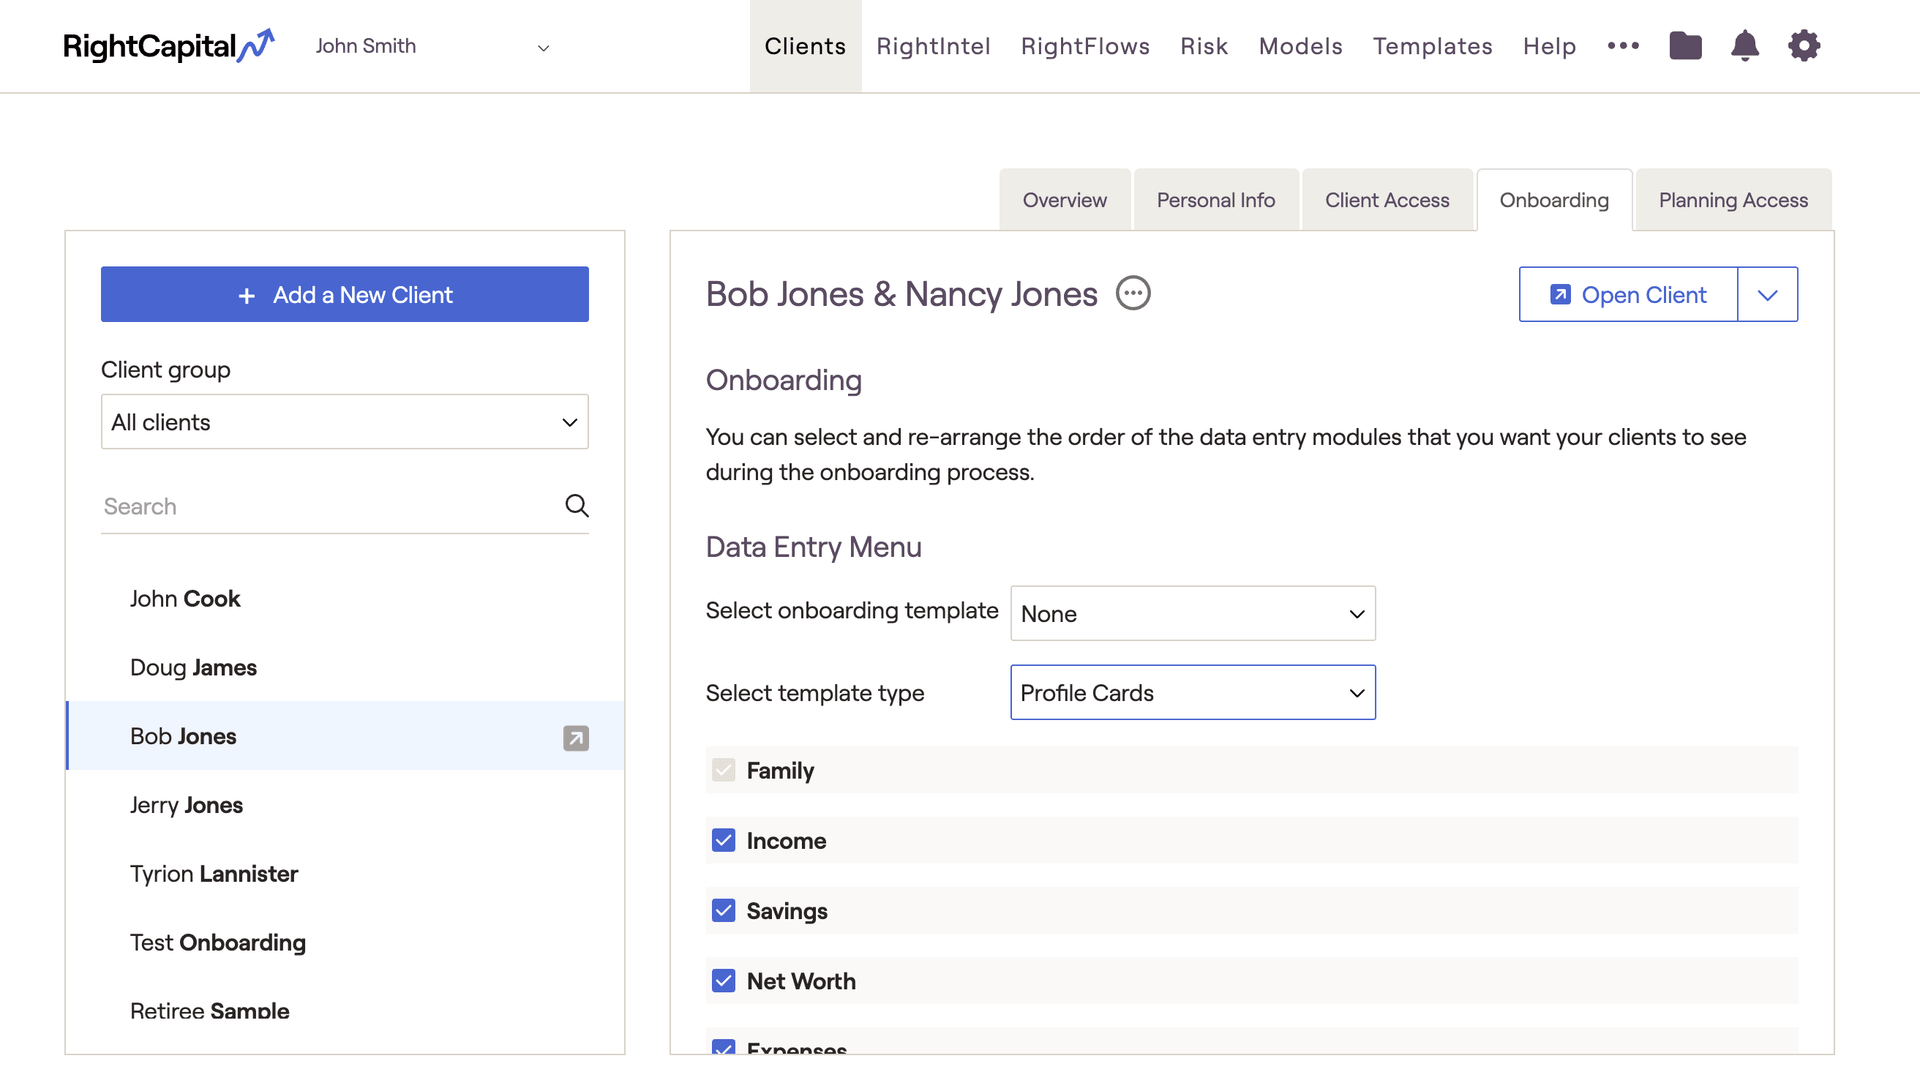The height and width of the screenshot is (1086, 1920).
Task: Open the onboarding template dropdown showing None
Action: click(x=1193, y=613)
